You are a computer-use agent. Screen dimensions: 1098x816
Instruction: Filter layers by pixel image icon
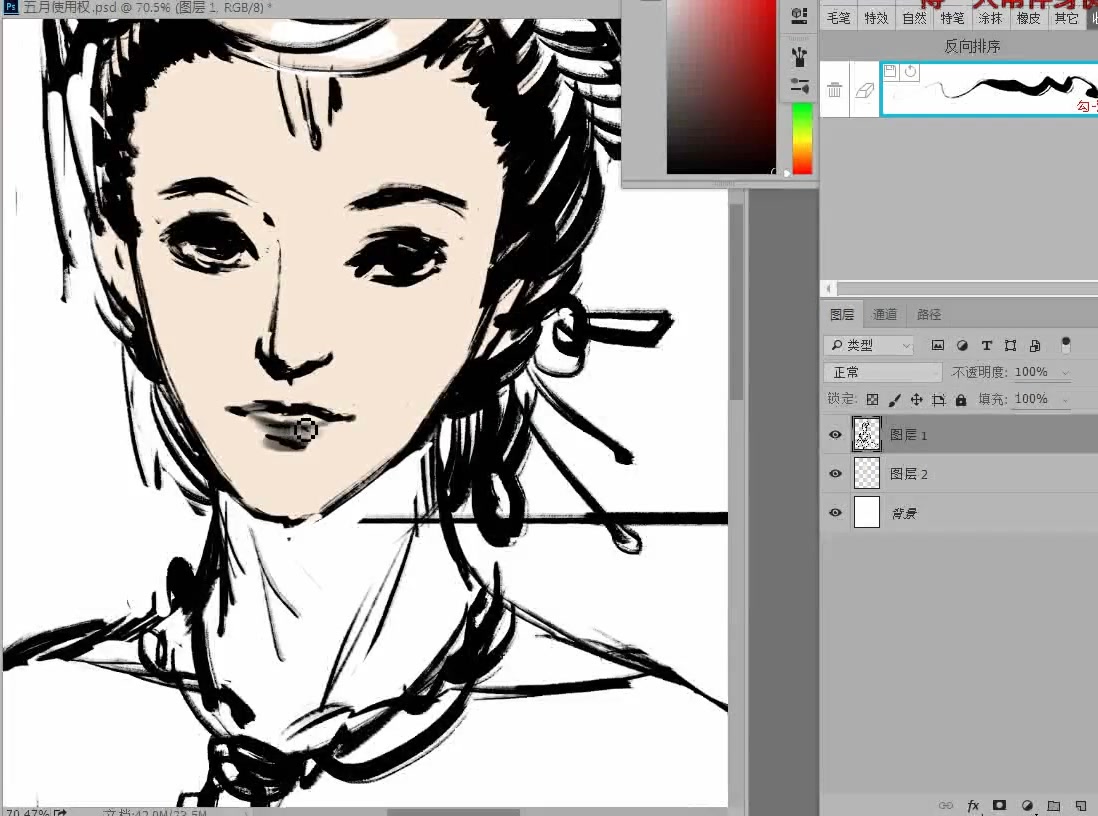click(938, 345)
